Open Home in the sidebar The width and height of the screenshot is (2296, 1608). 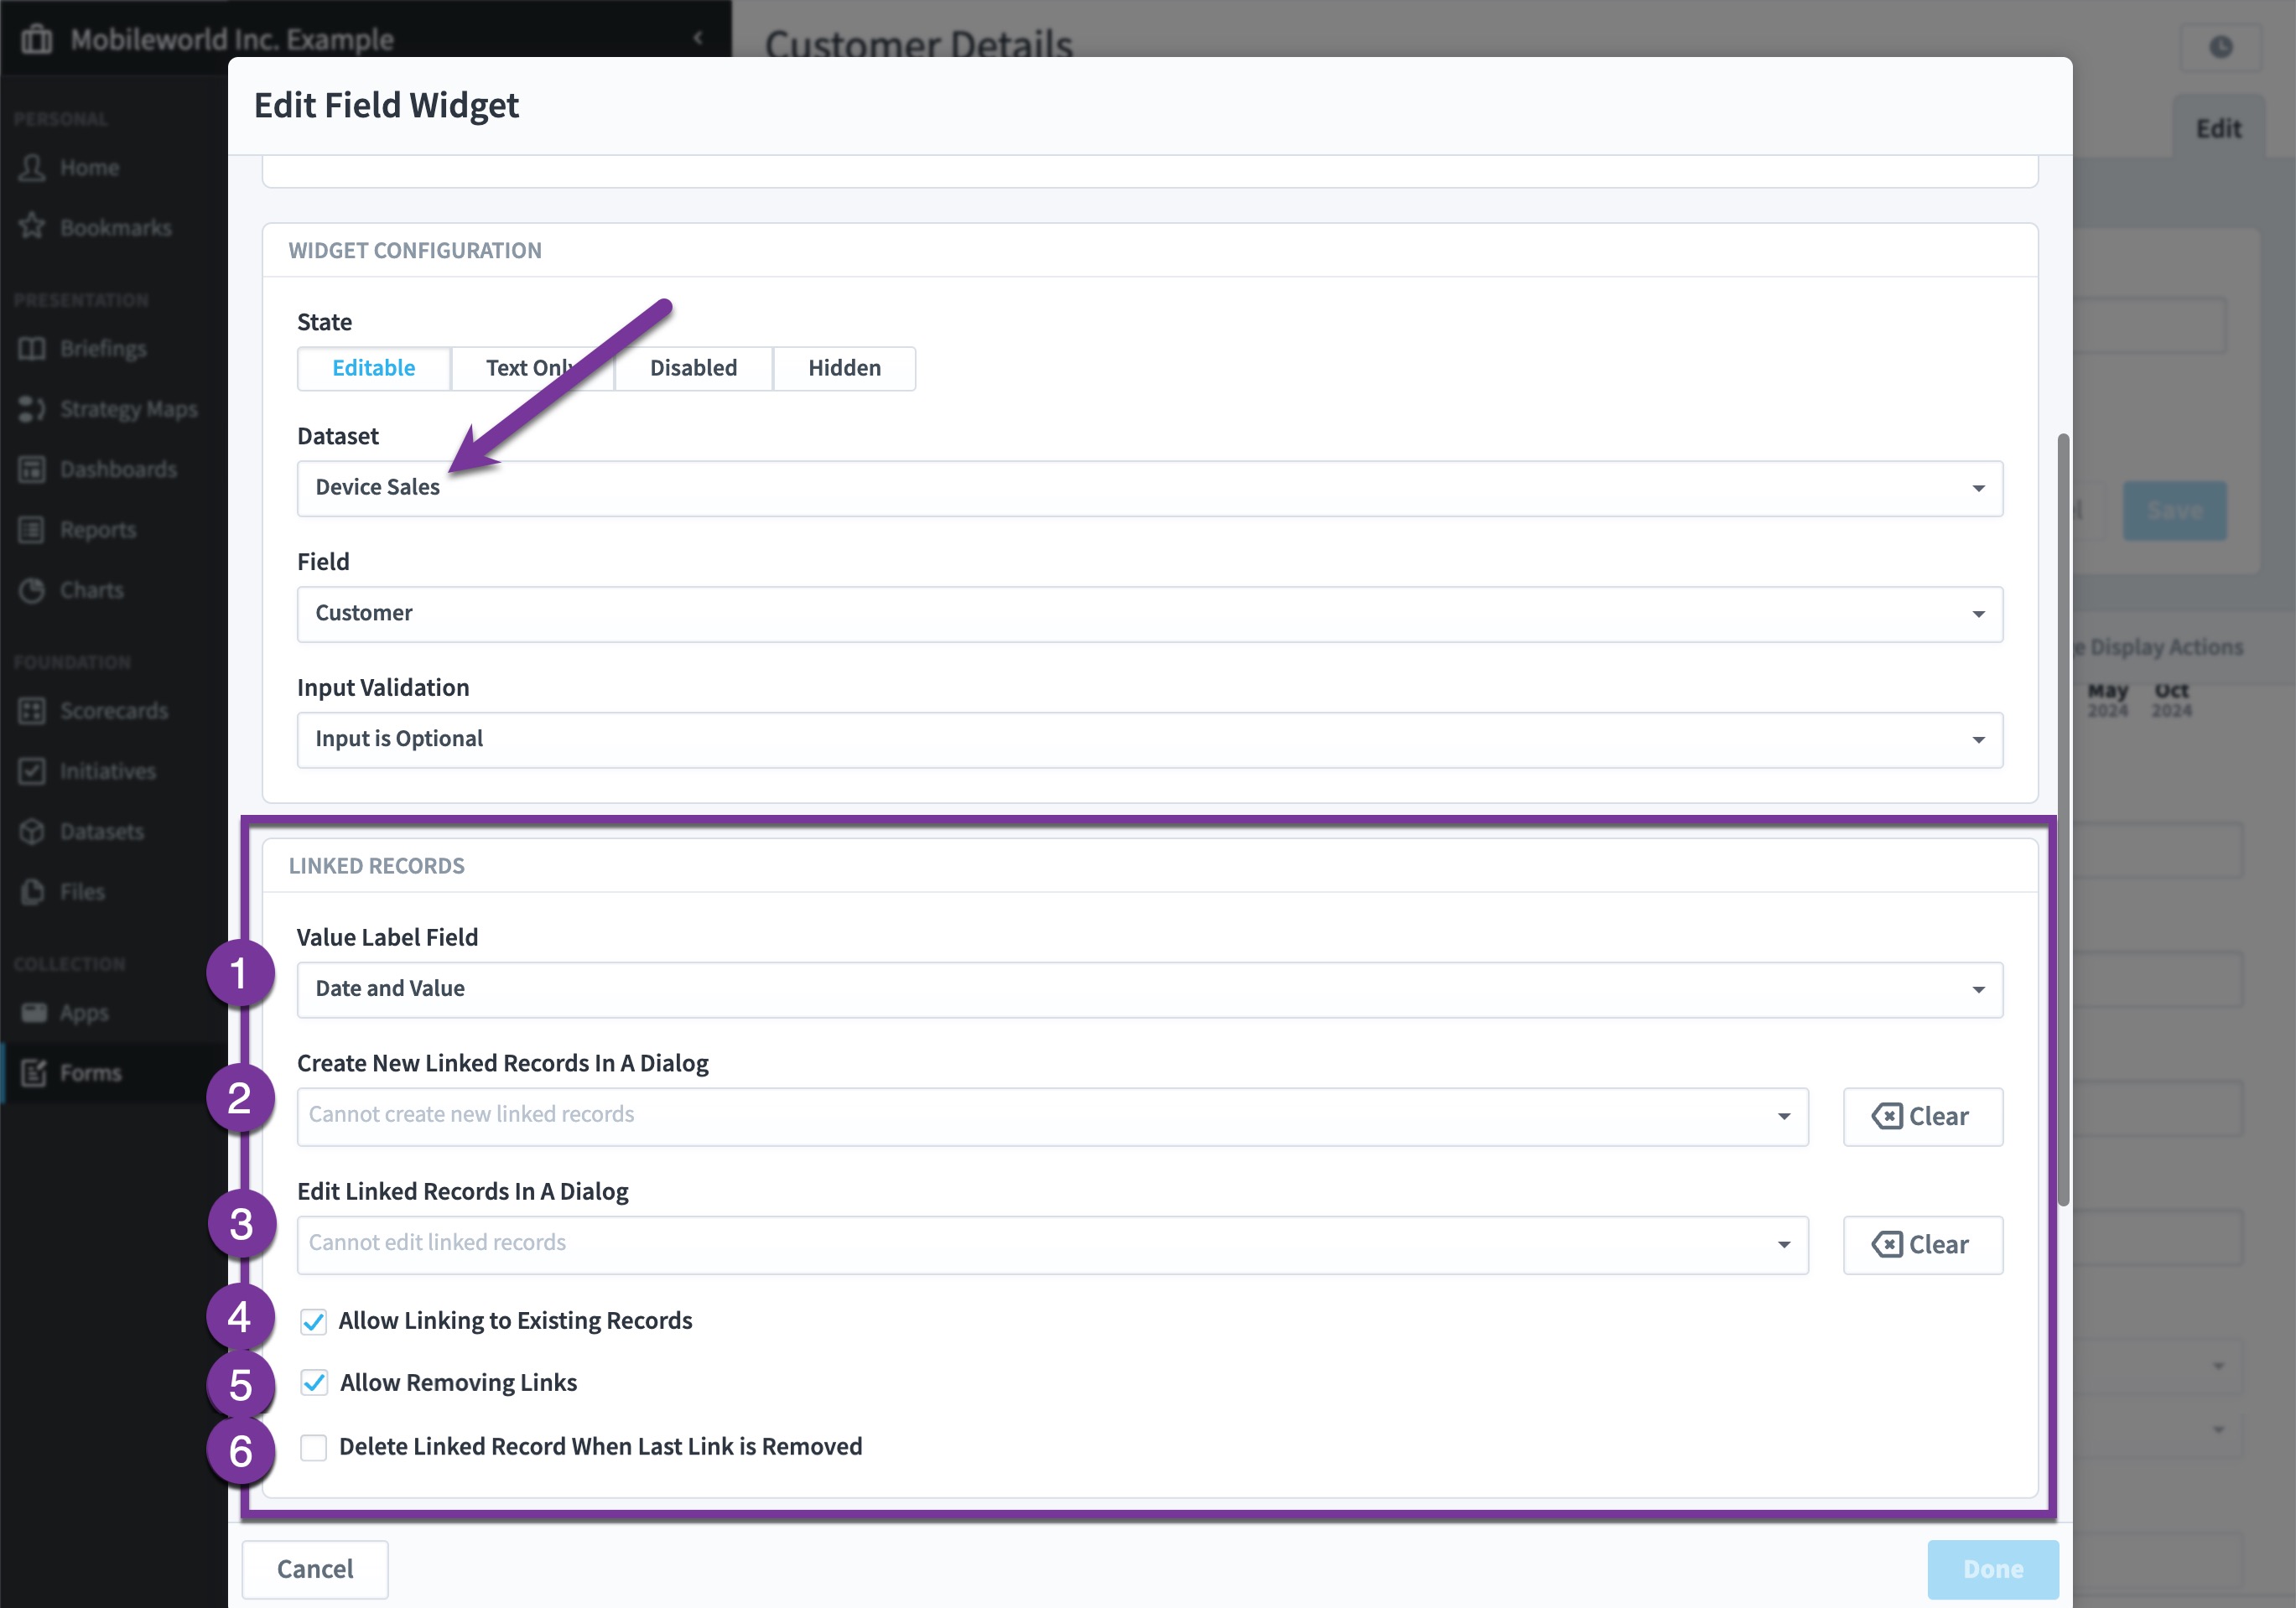tap(89, 168)
